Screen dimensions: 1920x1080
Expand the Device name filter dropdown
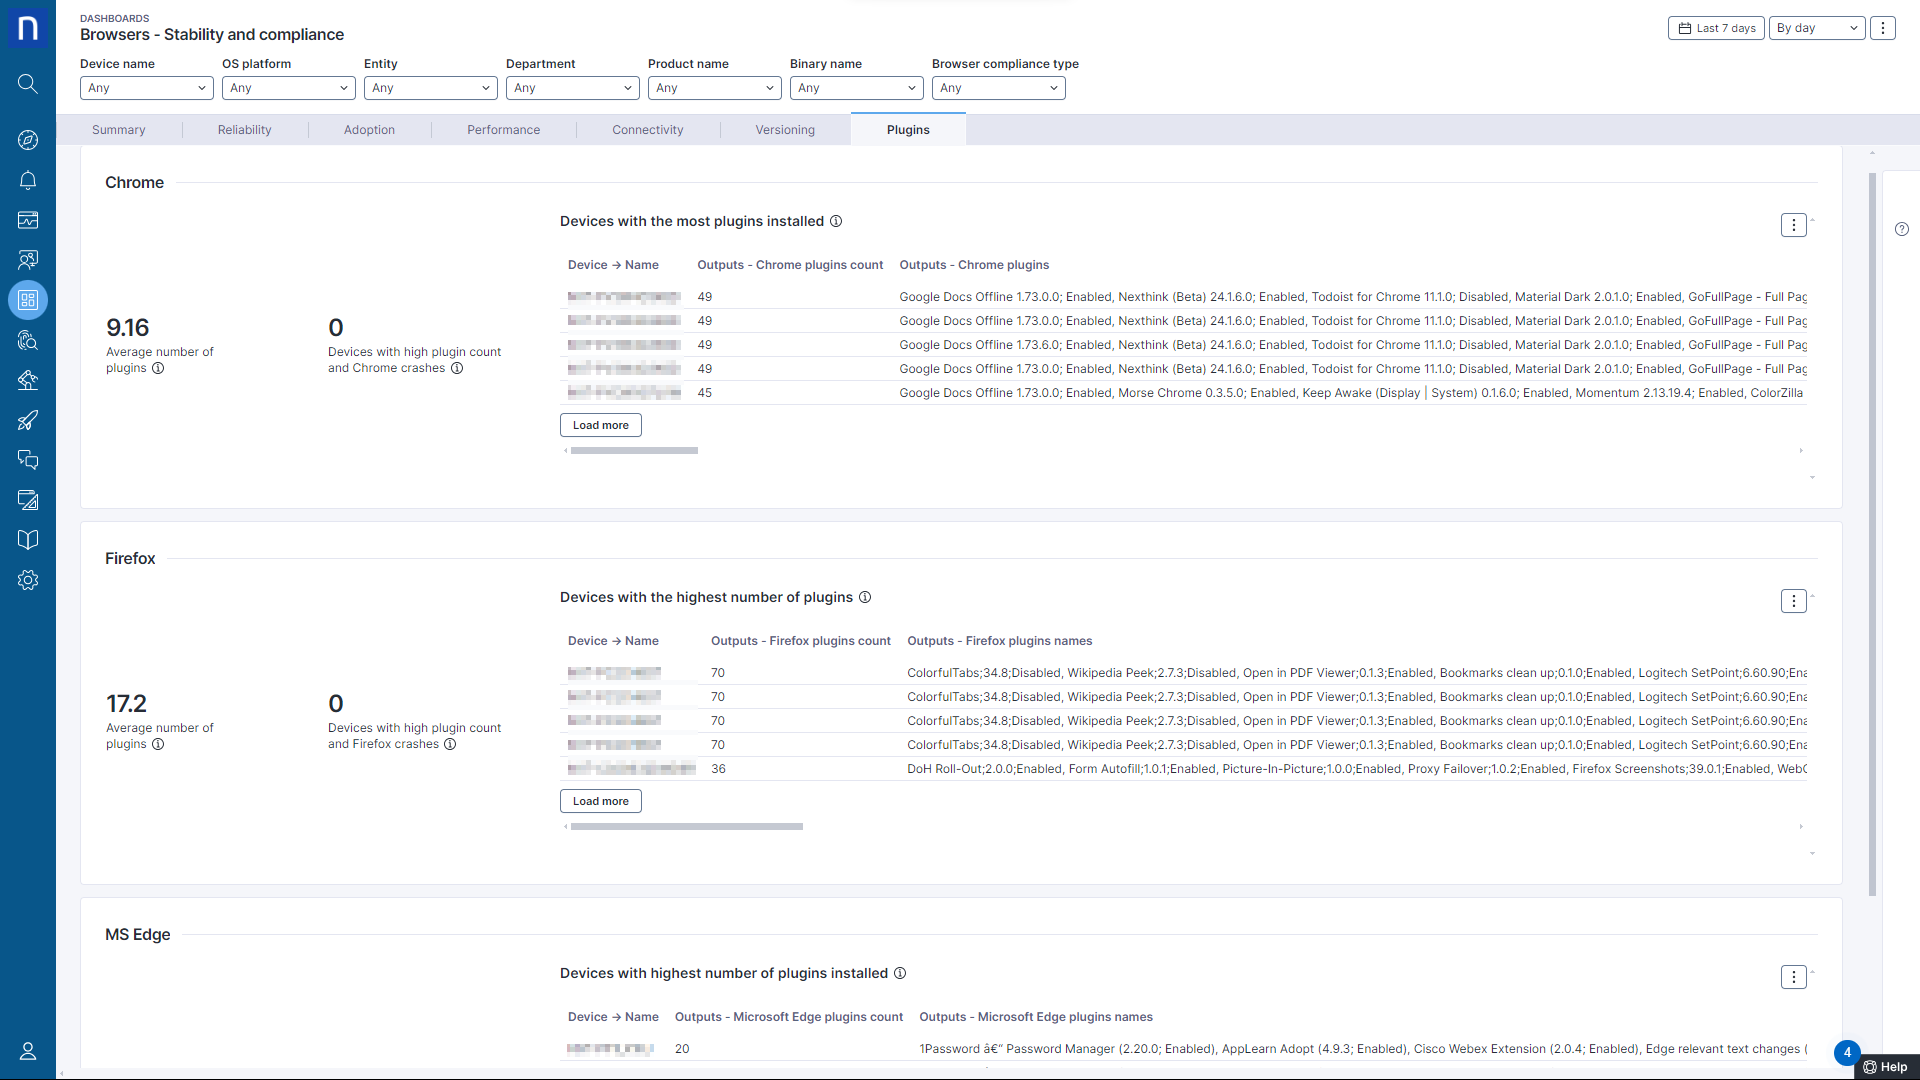[x=147, y=88]
